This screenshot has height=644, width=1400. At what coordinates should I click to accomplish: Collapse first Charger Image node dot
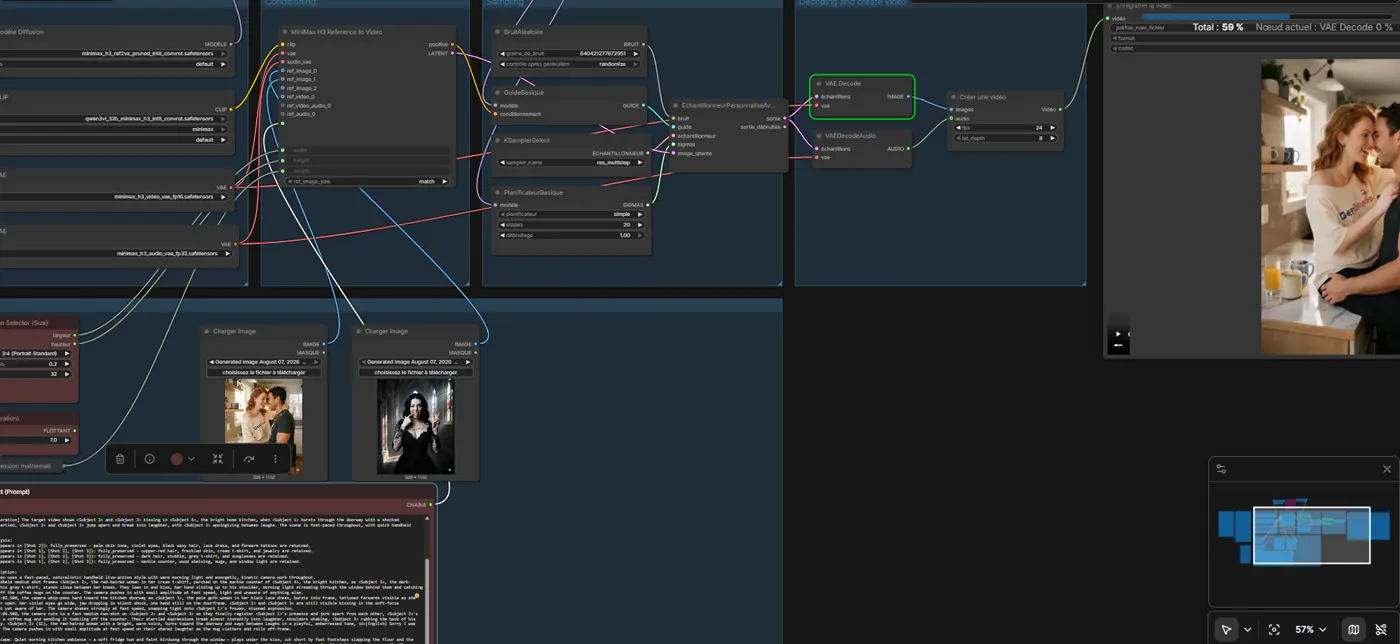[x=207, y=331]
